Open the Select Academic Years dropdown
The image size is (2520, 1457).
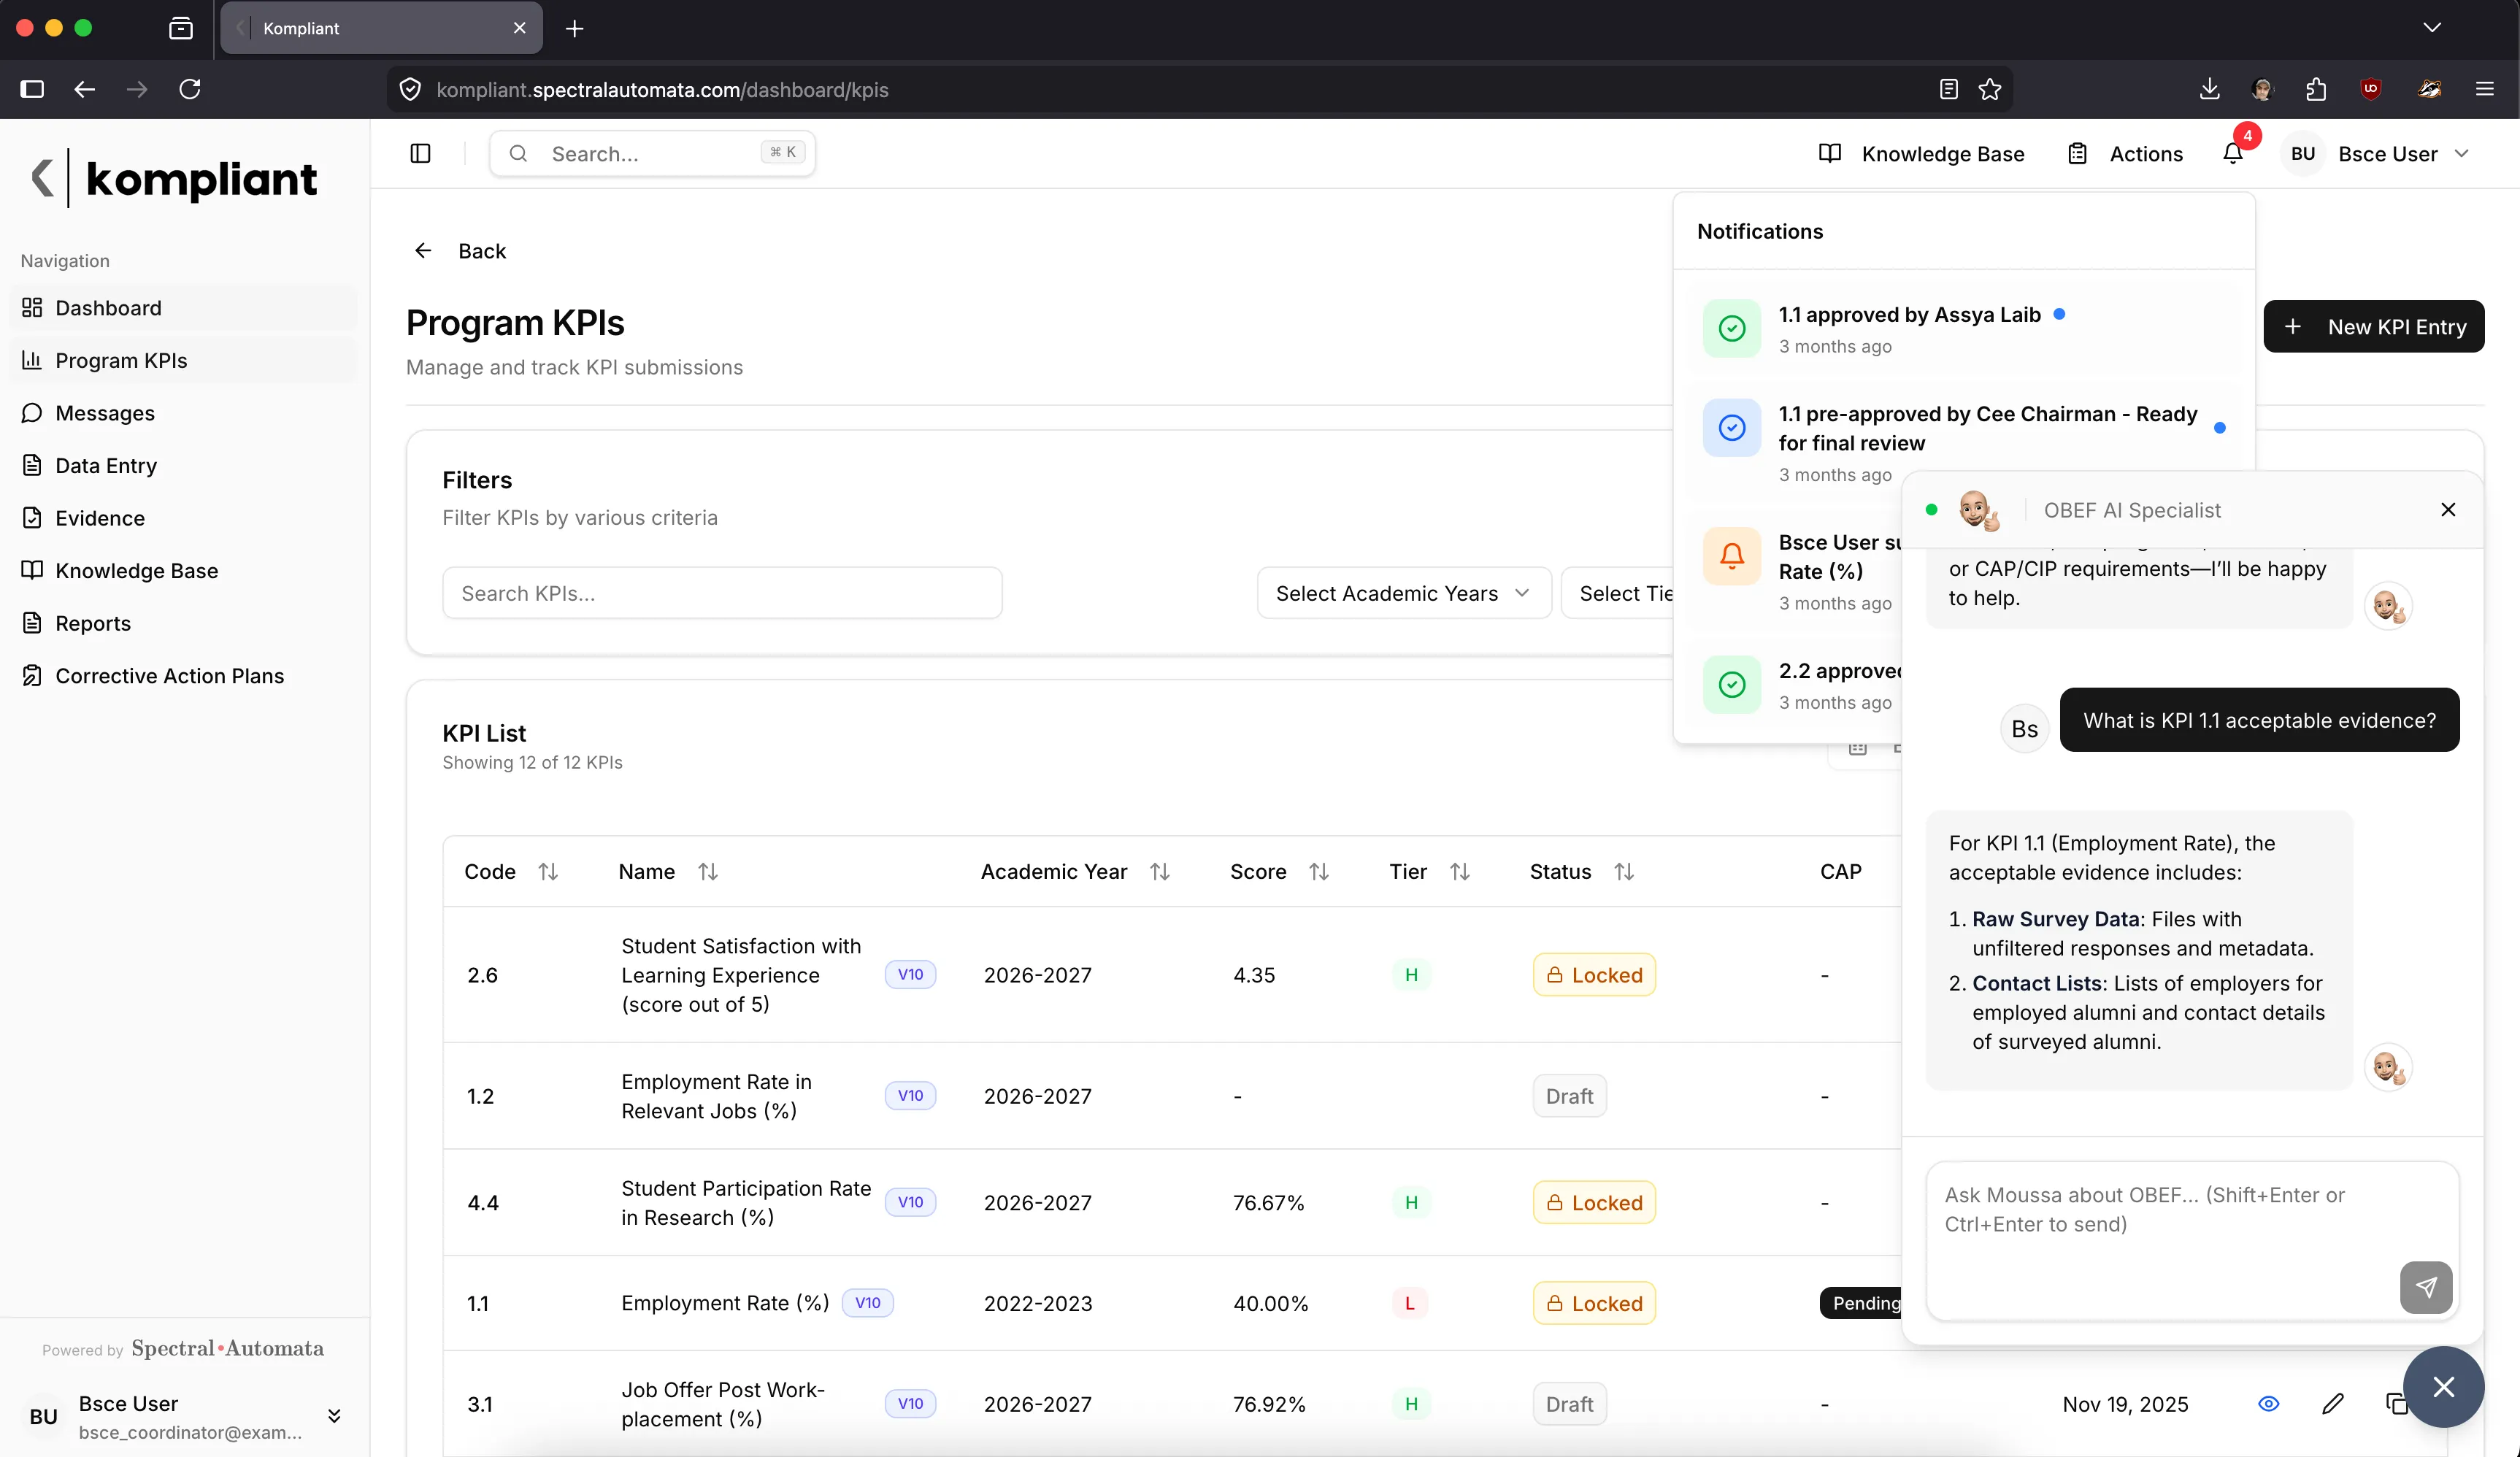[x=1404, y=592]
